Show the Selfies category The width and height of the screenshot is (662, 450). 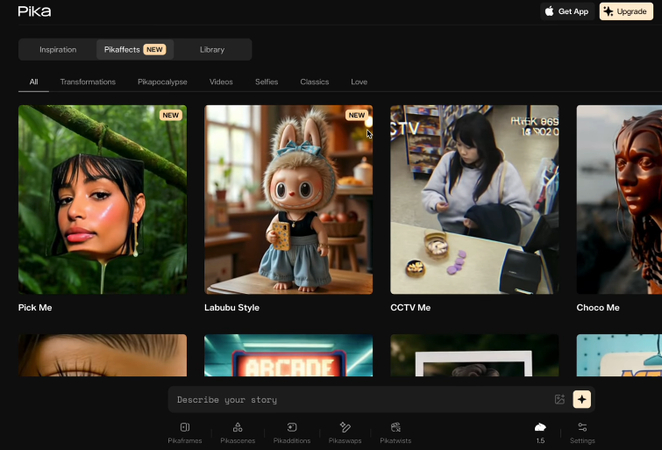(266, 81)
